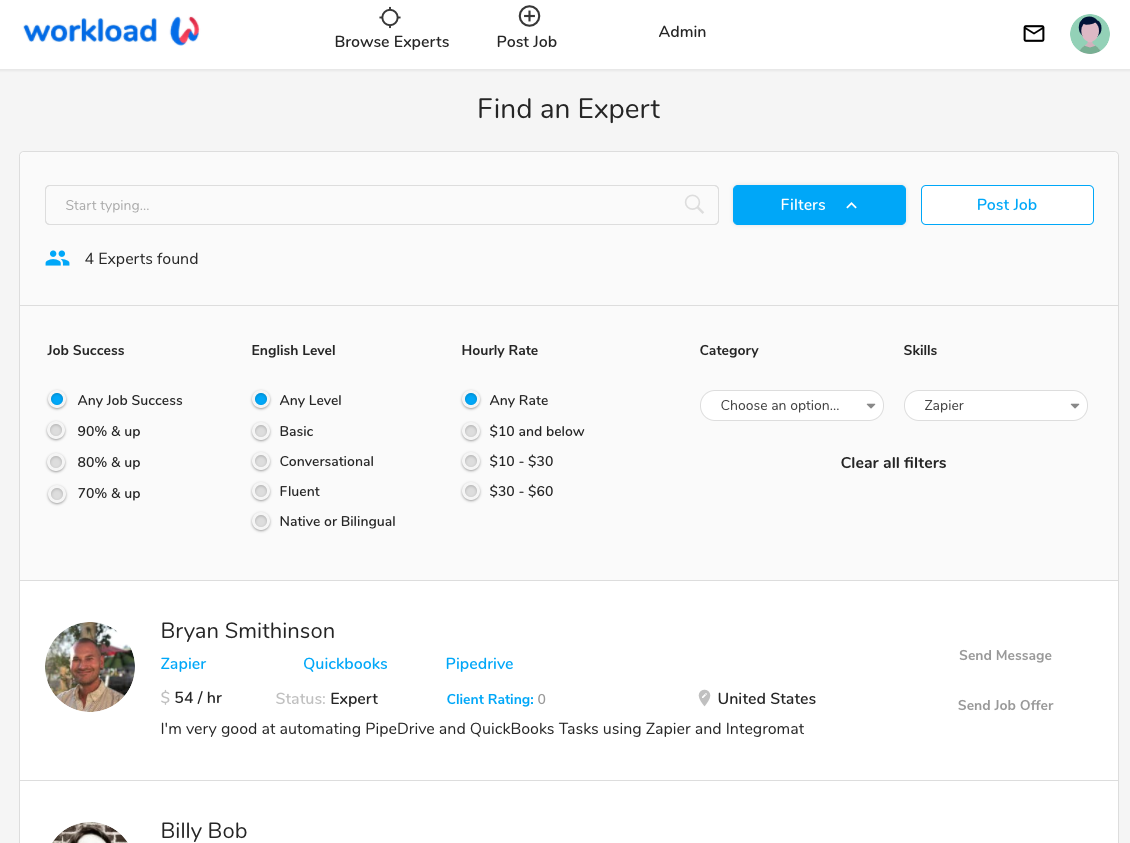The height and width of the screenshot is (843, 1130).
Task: Open the mail envelope icon
Action: click(x=1033, y=33)
